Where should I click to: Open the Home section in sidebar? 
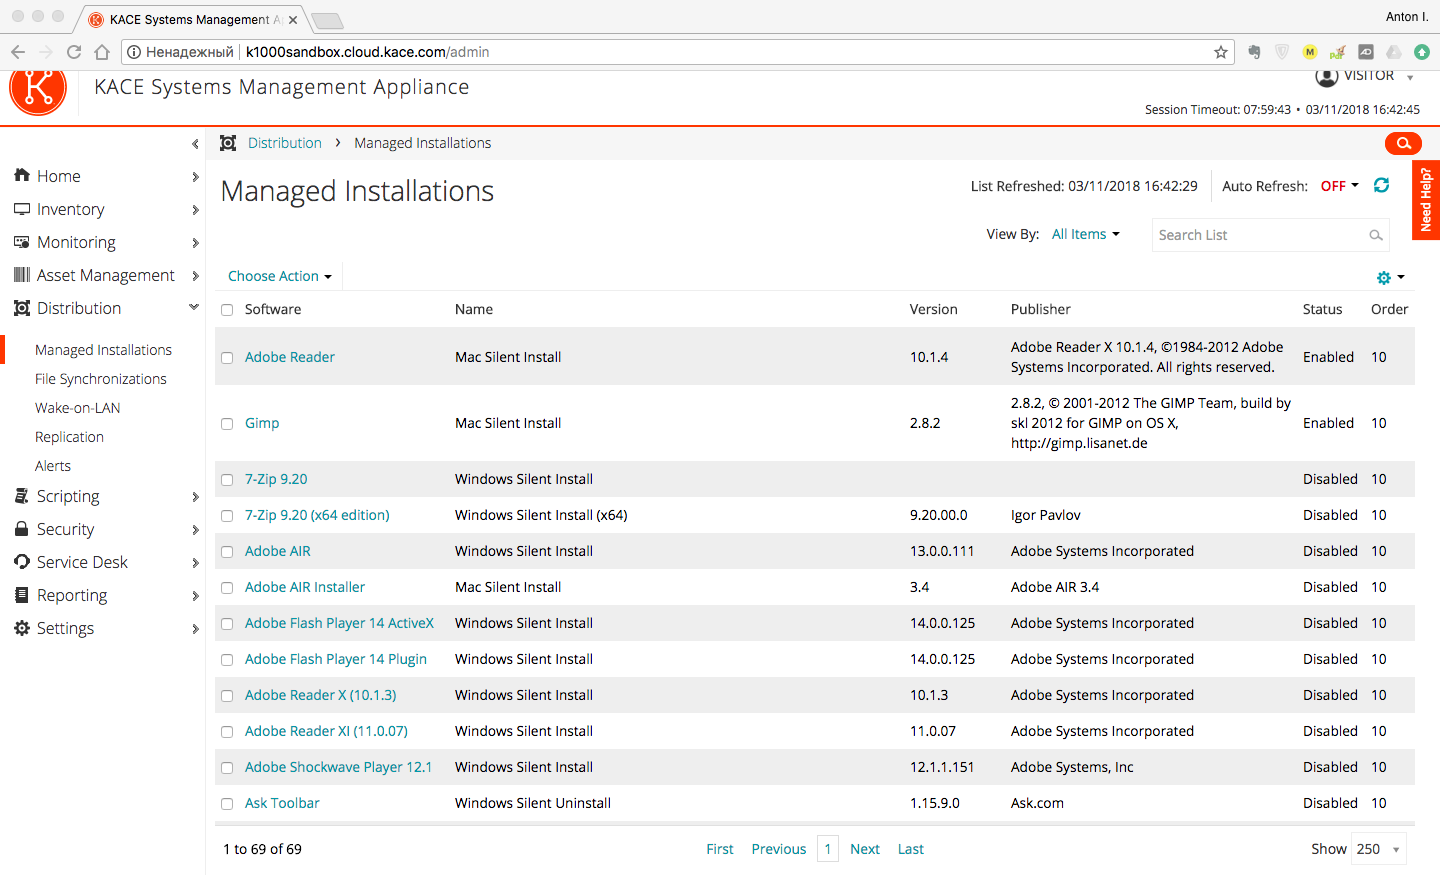58,176
